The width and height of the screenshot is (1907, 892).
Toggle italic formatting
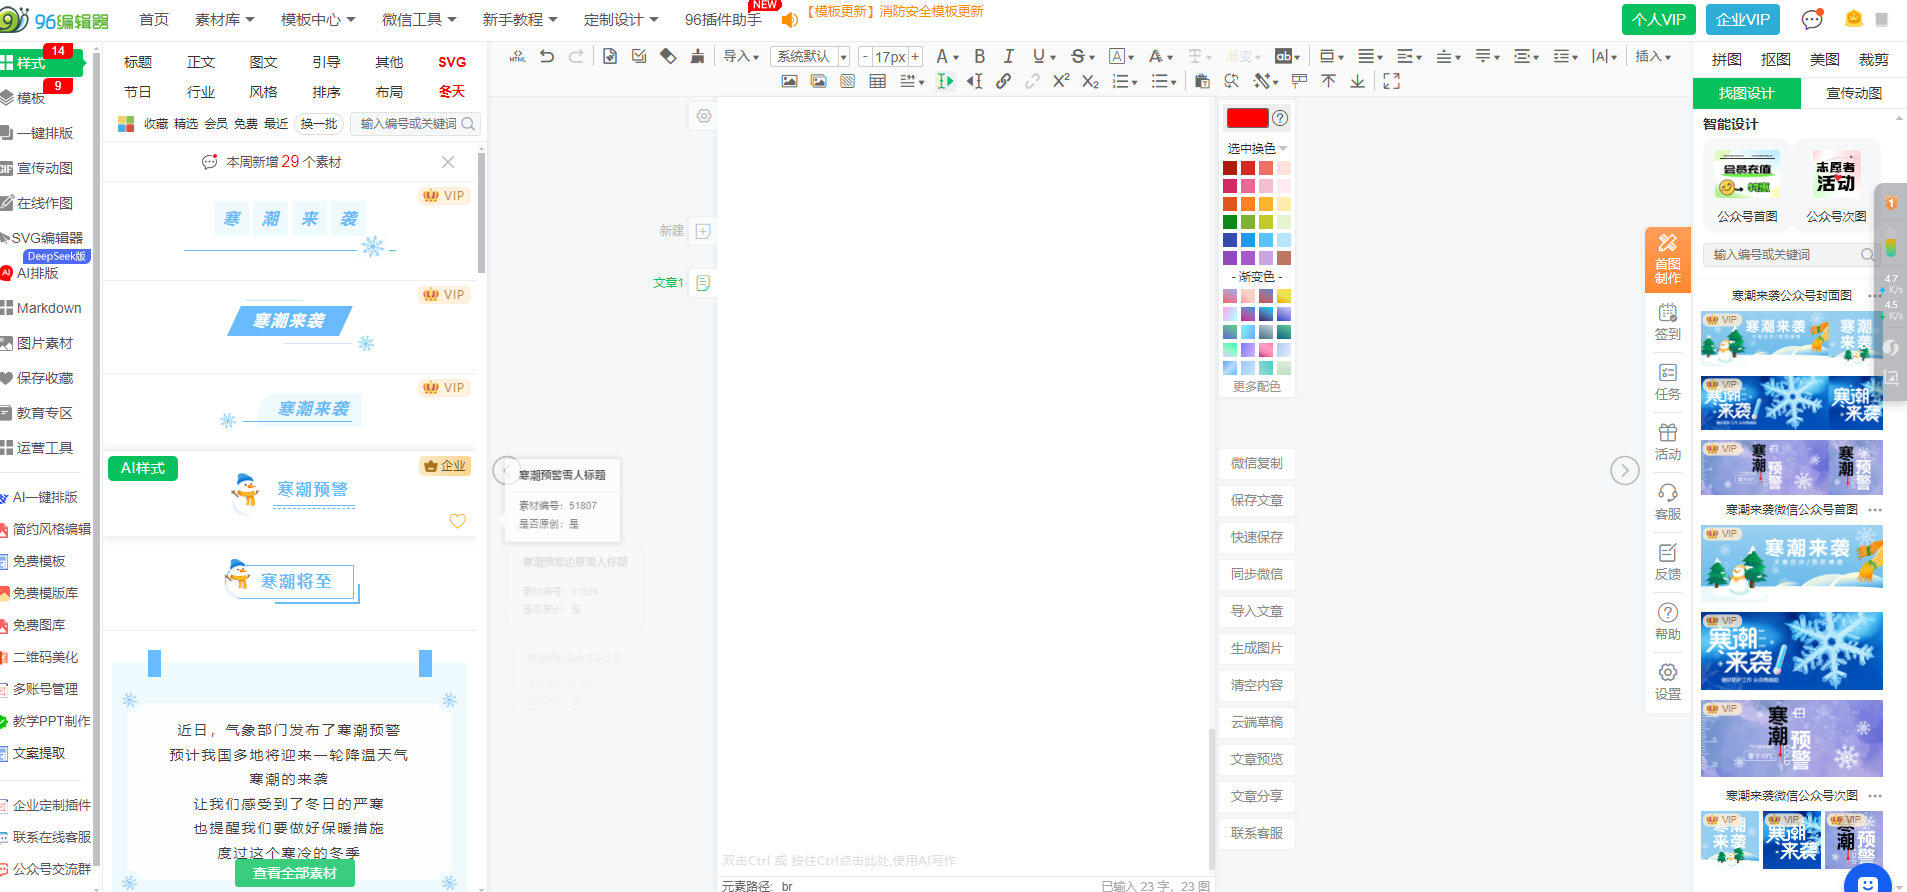[1008, 57]
